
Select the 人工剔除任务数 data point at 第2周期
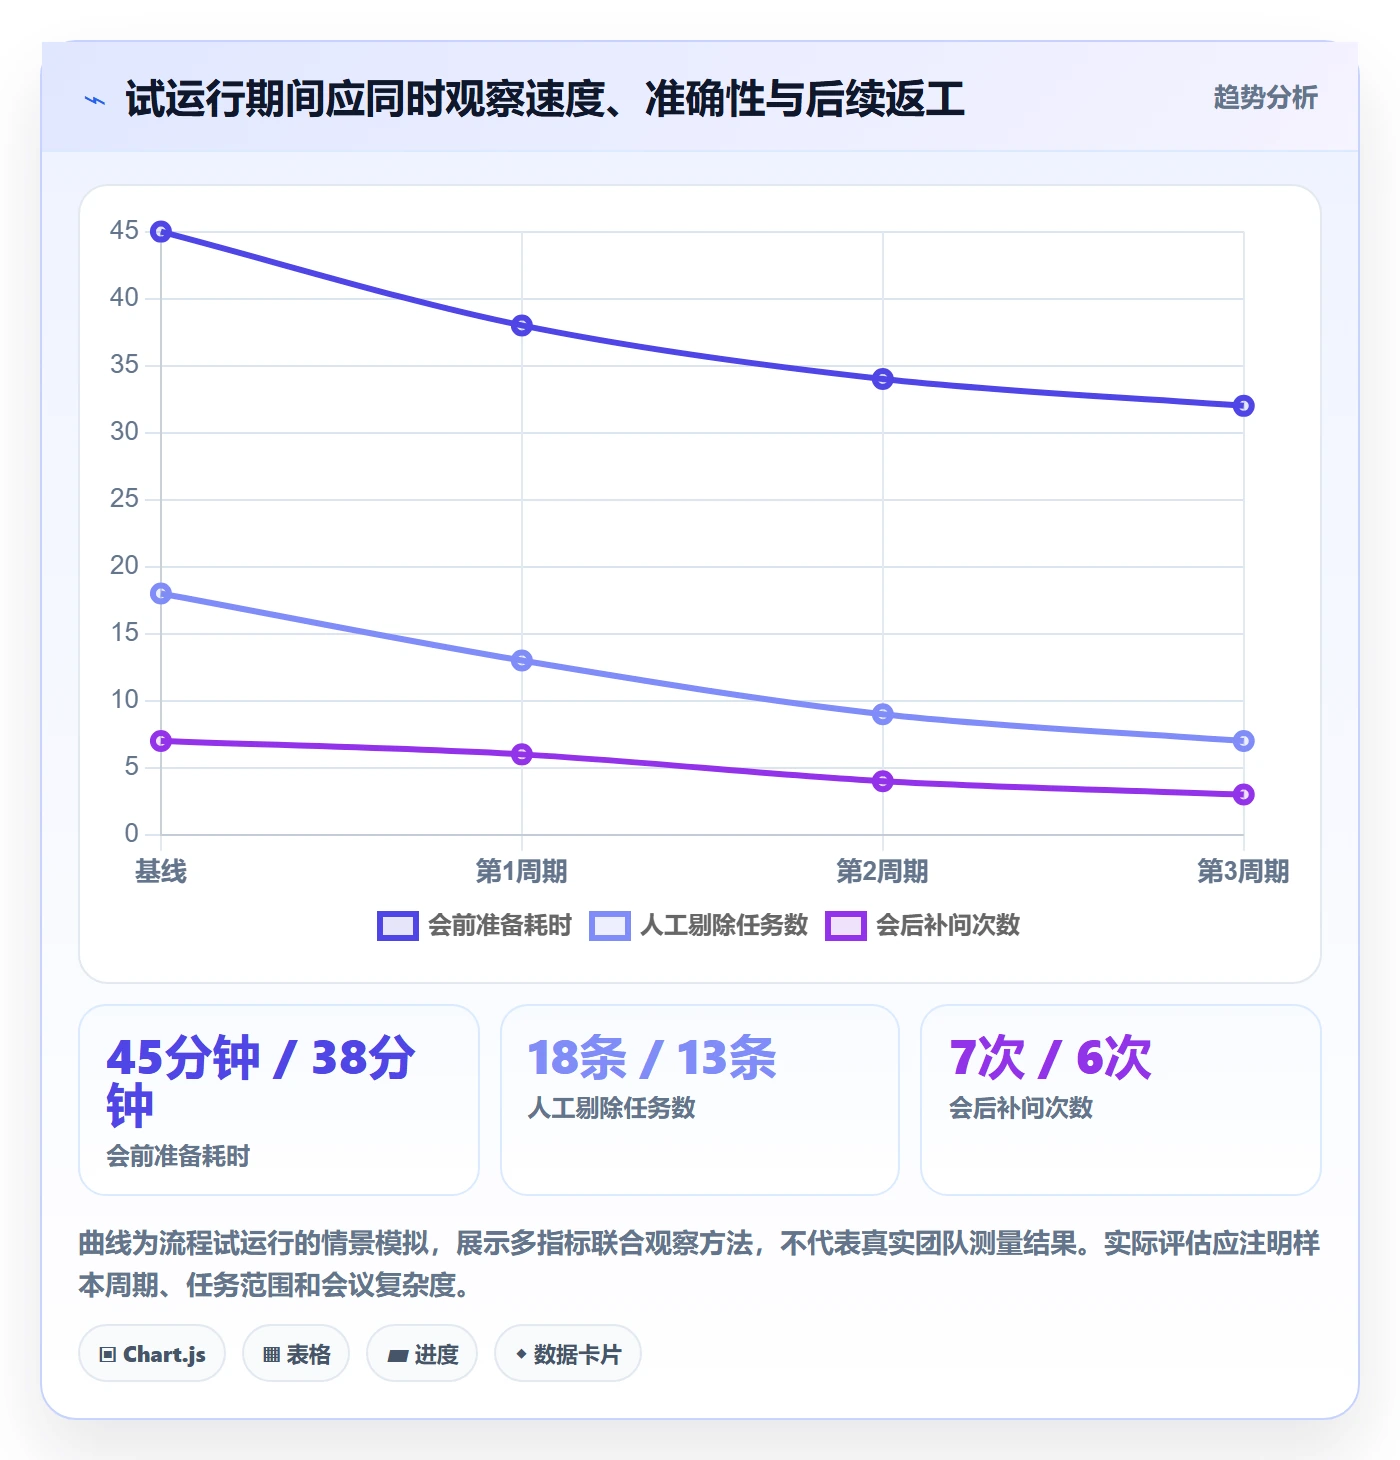point(883,714)
